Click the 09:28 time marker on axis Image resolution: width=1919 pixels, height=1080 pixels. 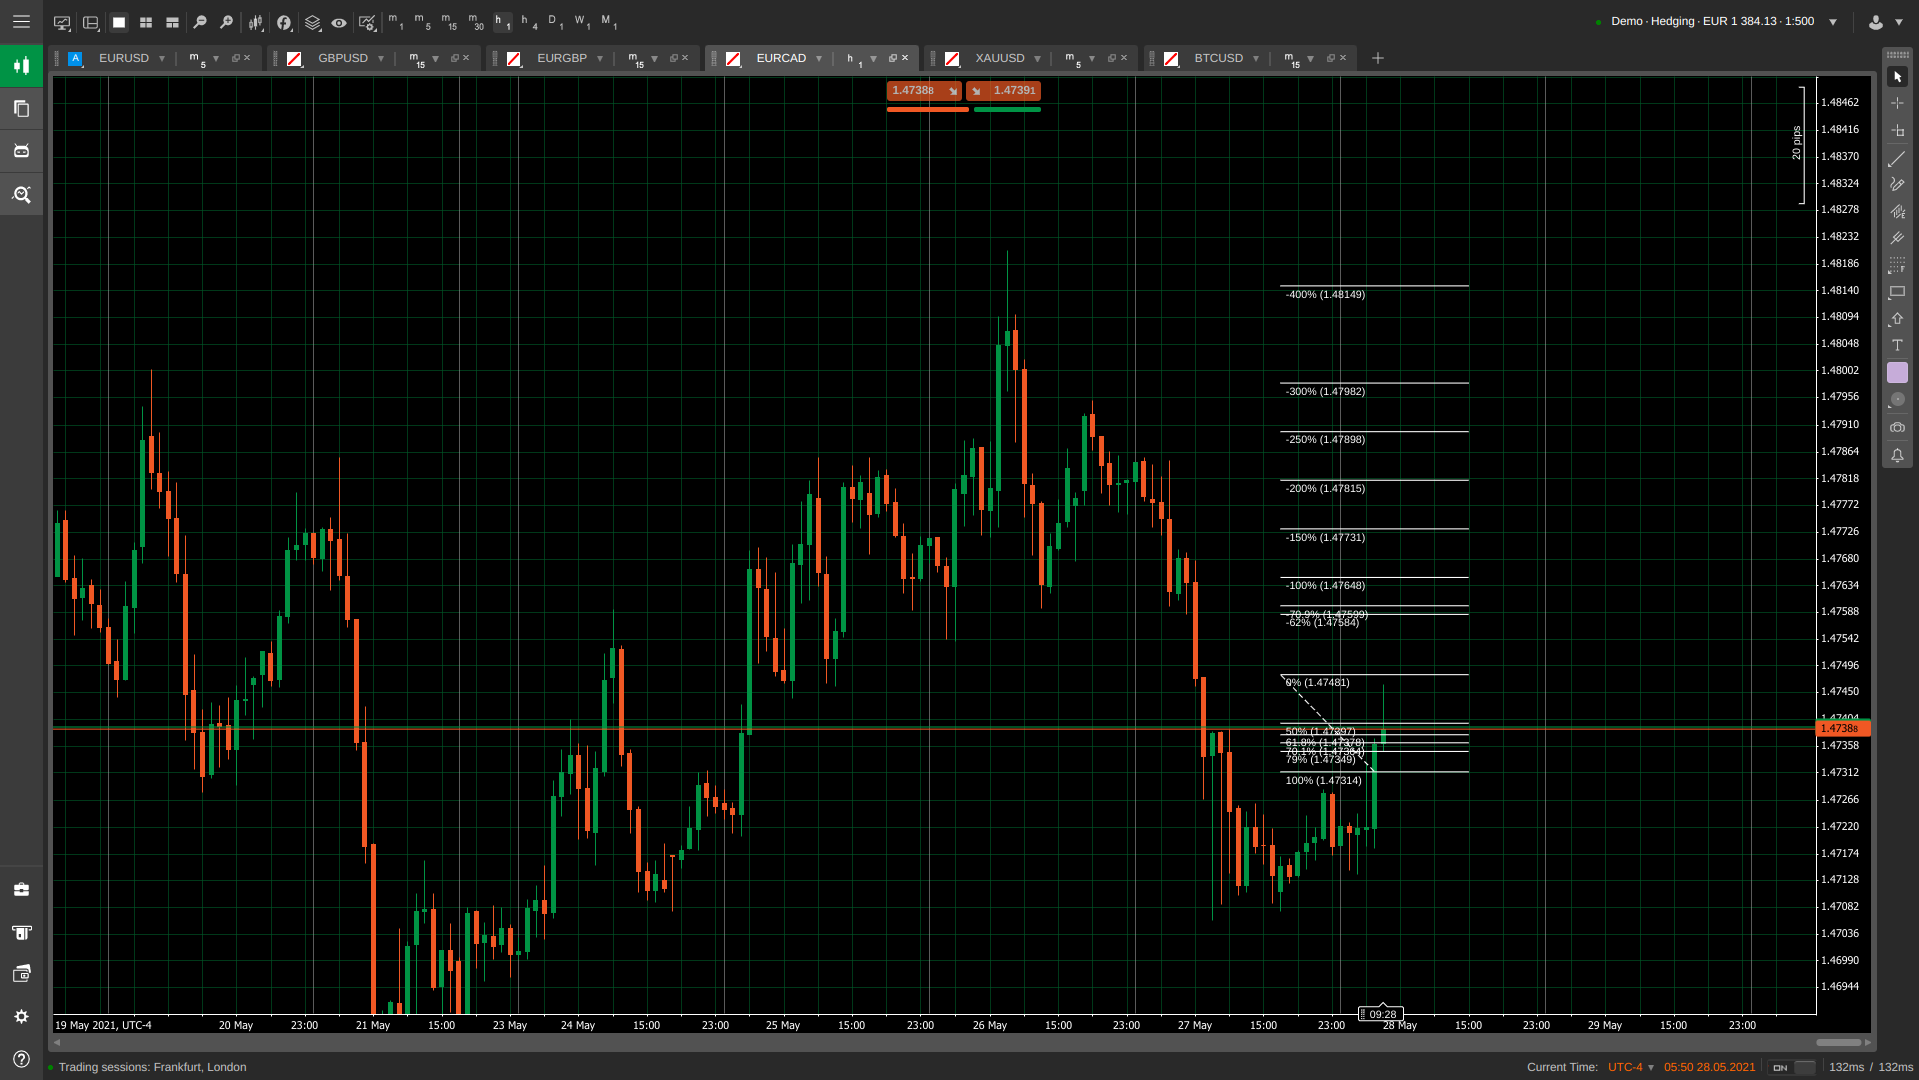[1381, 1014]
